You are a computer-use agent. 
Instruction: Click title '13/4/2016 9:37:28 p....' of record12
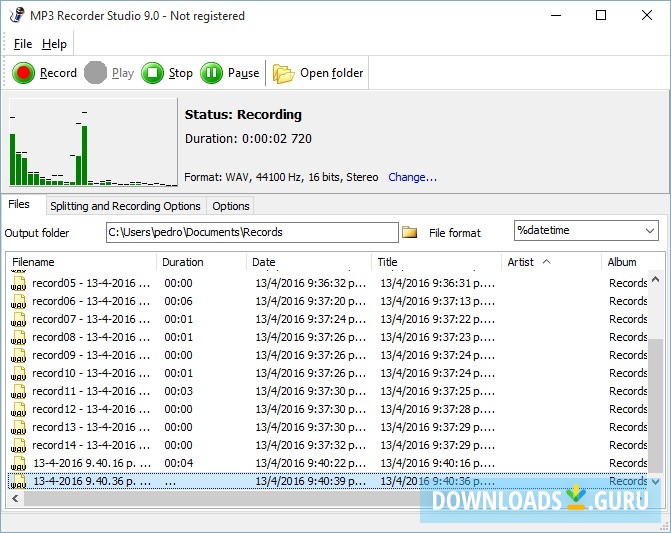(437, 409)
